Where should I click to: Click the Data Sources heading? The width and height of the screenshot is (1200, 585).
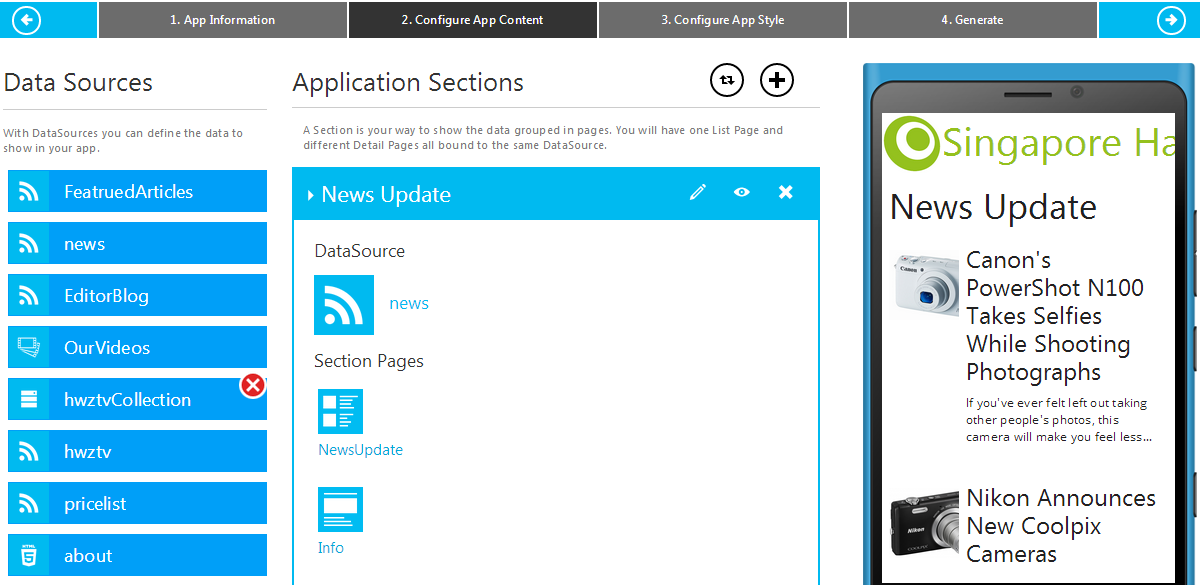(x=78, y=83)
